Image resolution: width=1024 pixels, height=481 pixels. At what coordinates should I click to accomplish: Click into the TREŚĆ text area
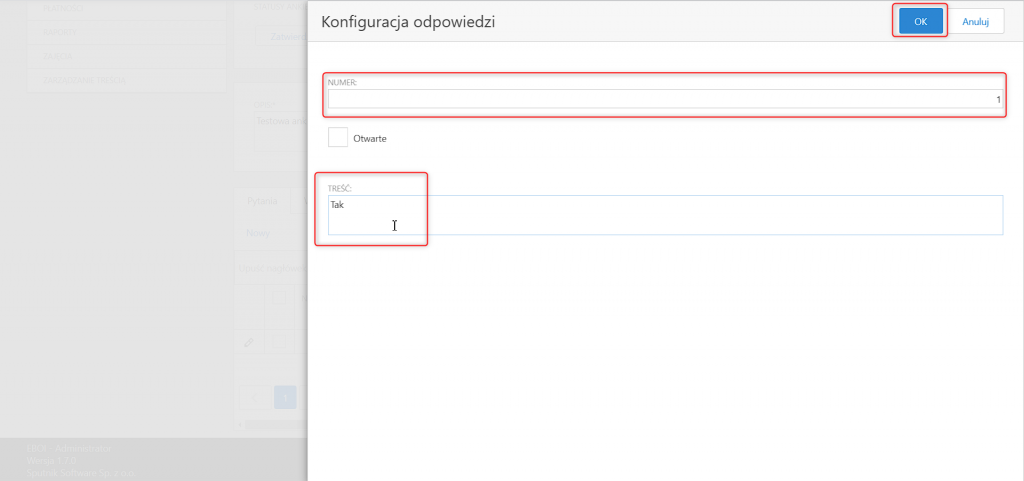[x=665, y=215]
